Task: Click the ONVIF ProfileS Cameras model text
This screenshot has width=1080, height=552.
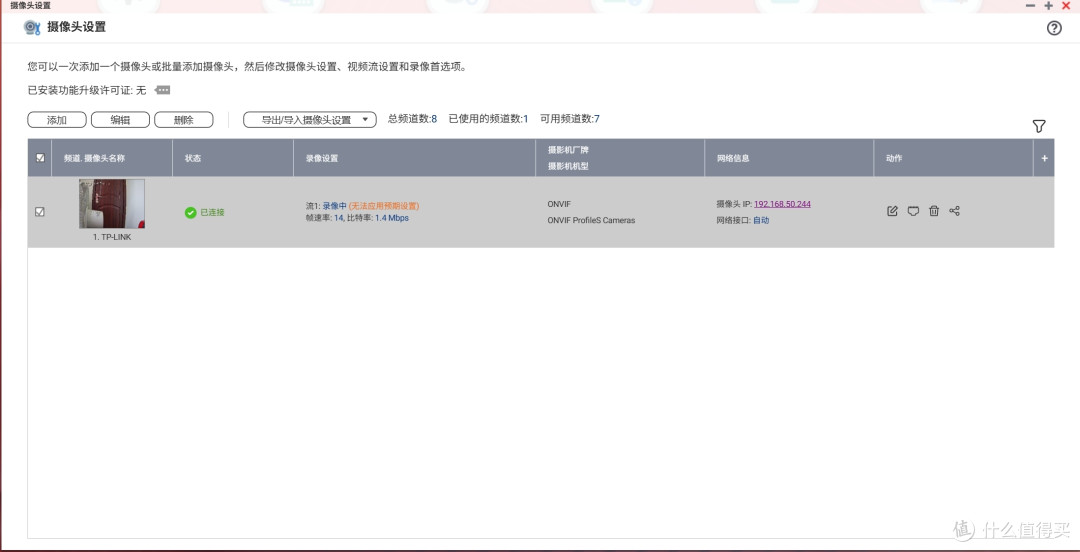Action: click(592, 221)
